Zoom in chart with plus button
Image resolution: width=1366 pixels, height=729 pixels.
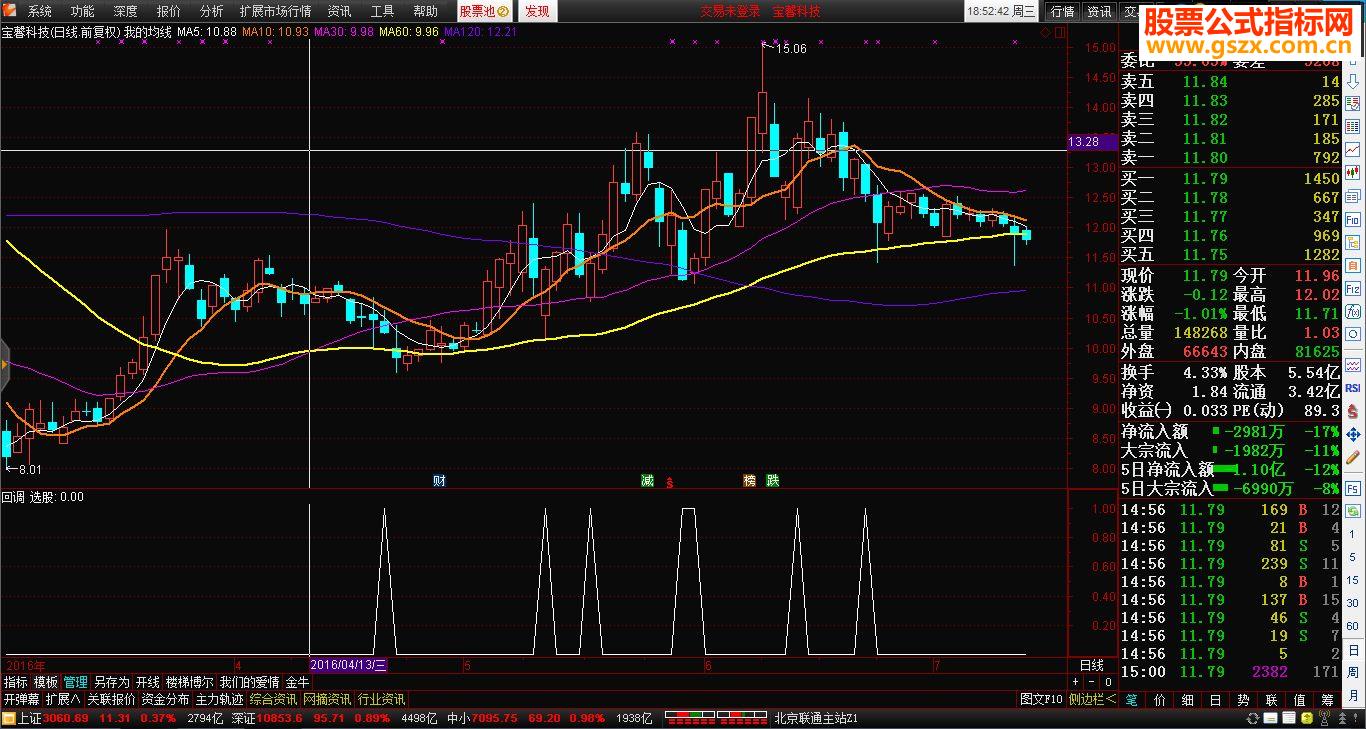(1075, 682)
